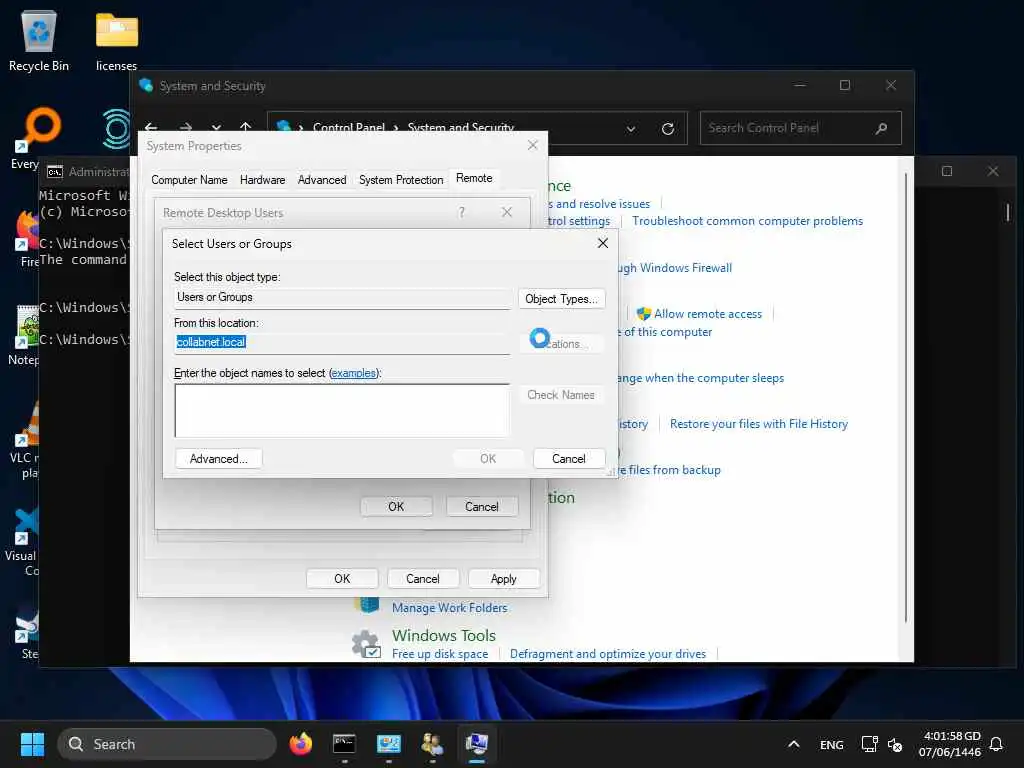Viewport: 1024px width, 768px height.
Task: Click the help question mark in Remote Desktop Users
Action: click(x=462, y=212)
